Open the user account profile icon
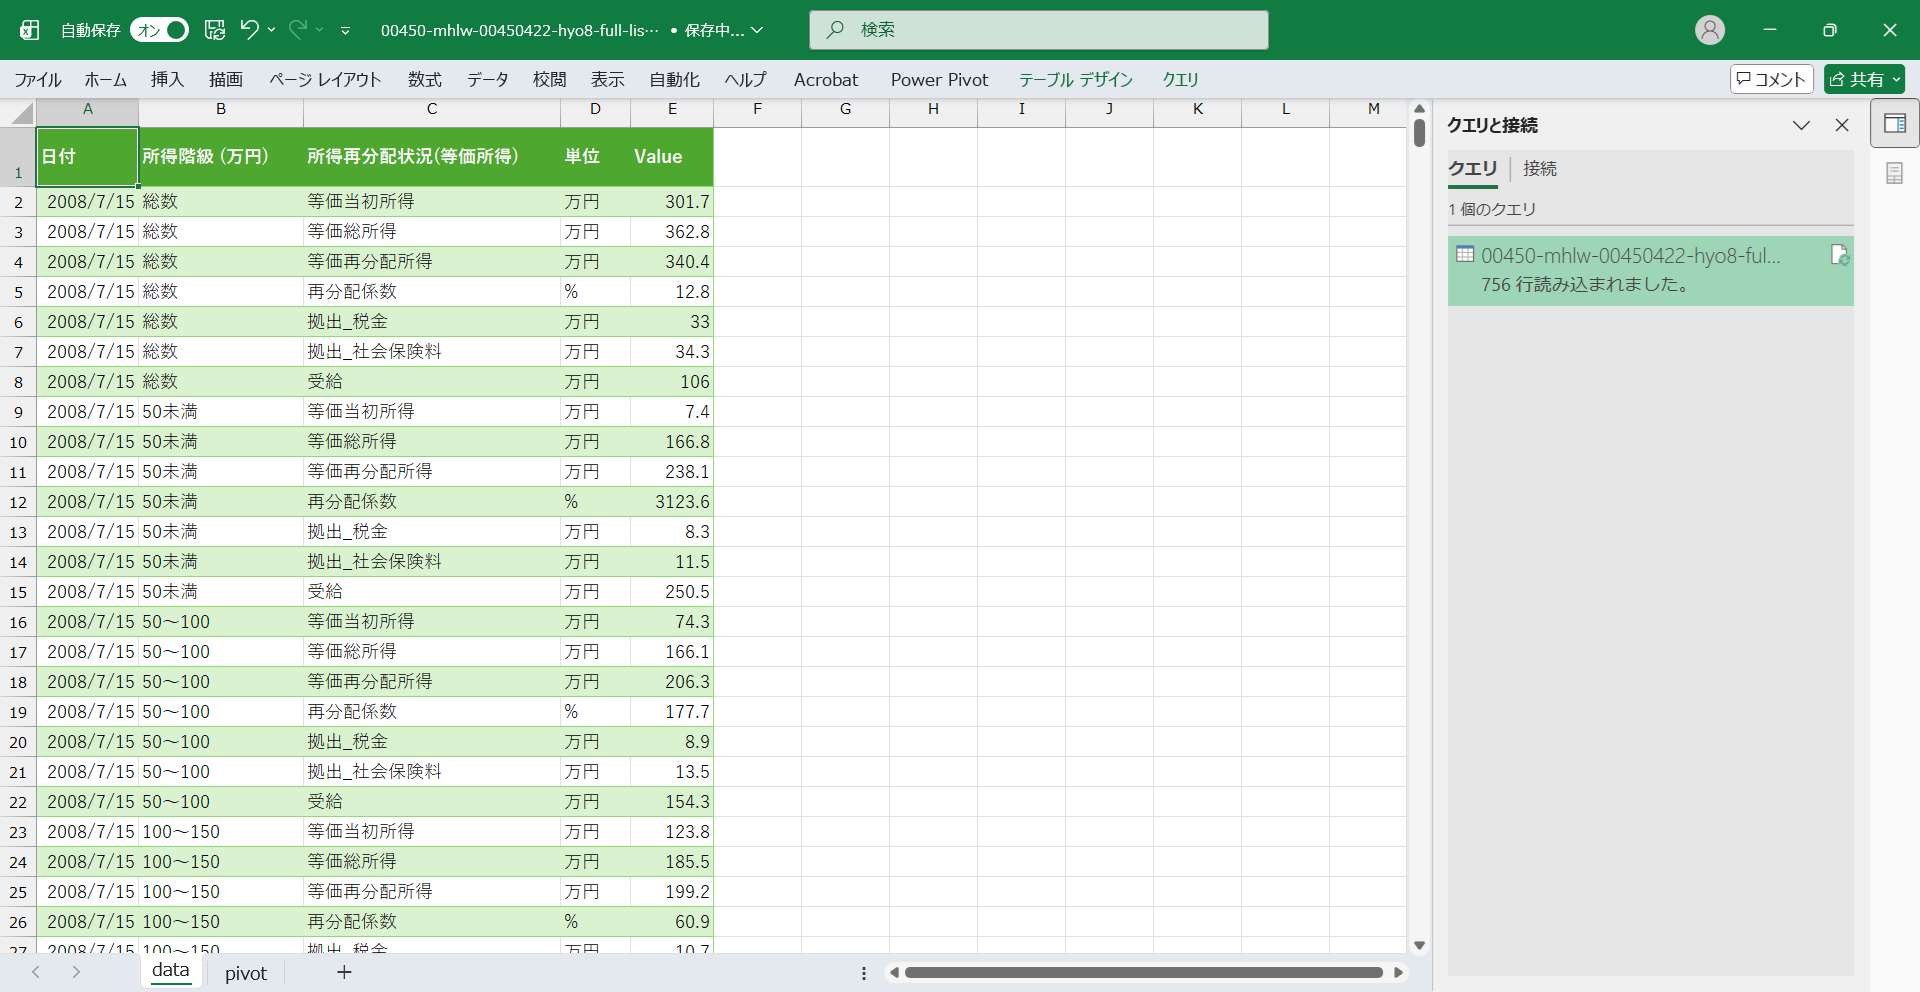Viewport: 1920px width, 992px height. pos(1709,30)
